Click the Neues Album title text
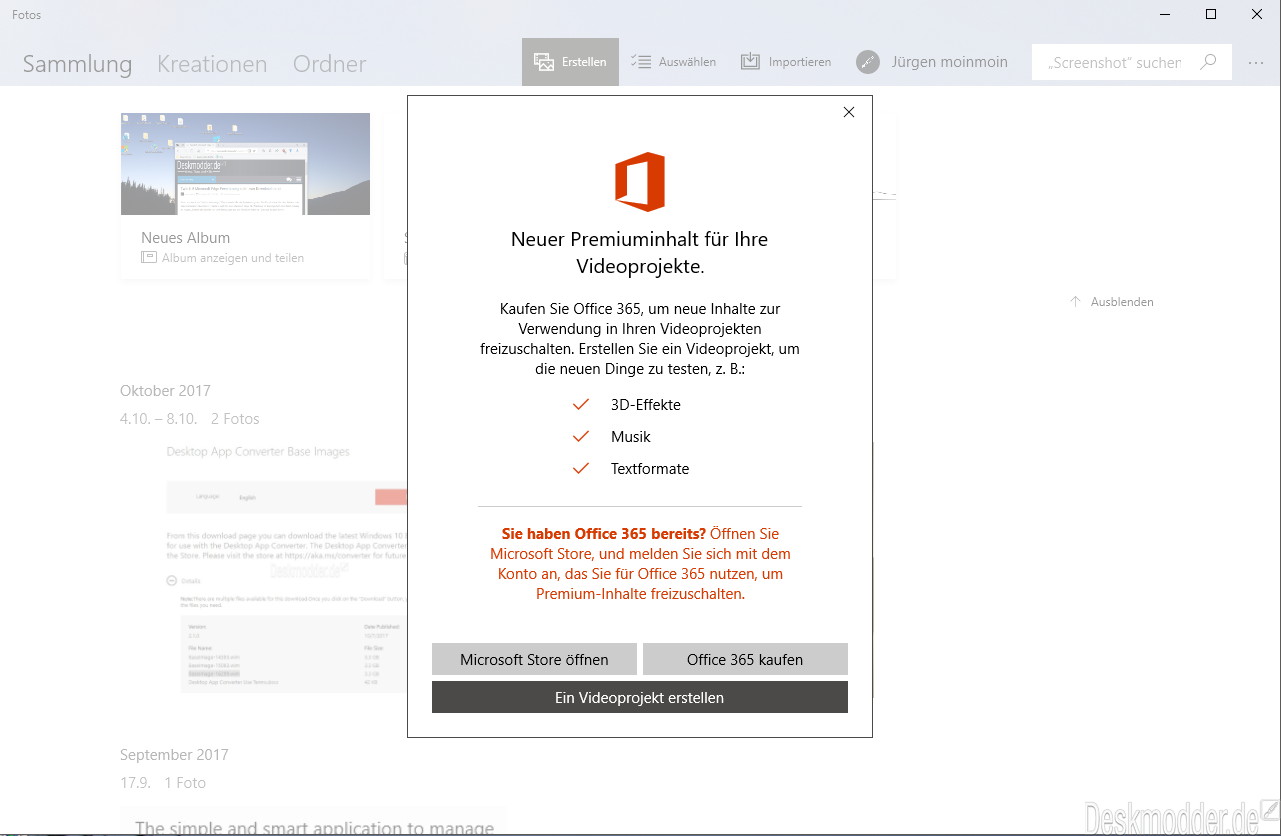This screenshot has height=836, width=1281. [185, 238]
